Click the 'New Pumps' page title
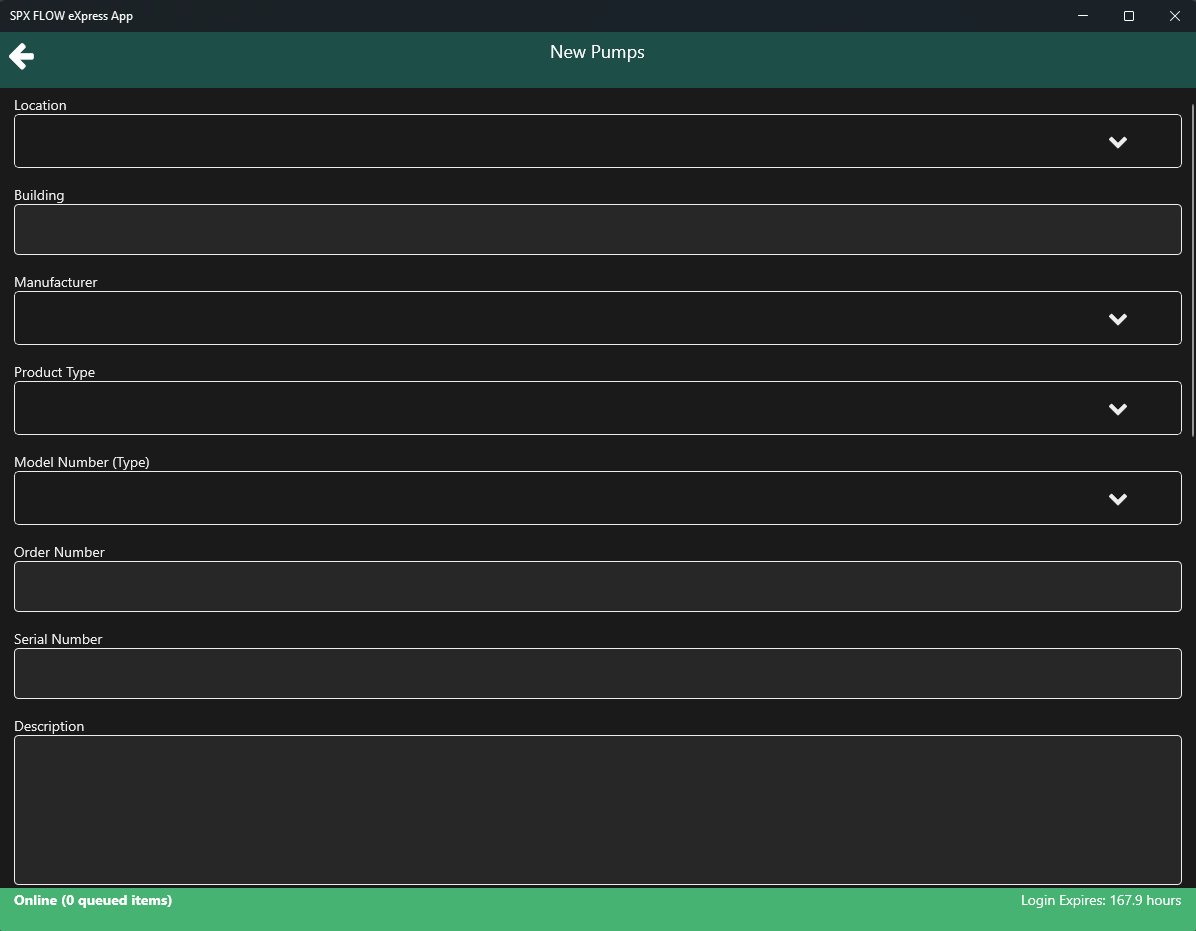 pos(597,52)
